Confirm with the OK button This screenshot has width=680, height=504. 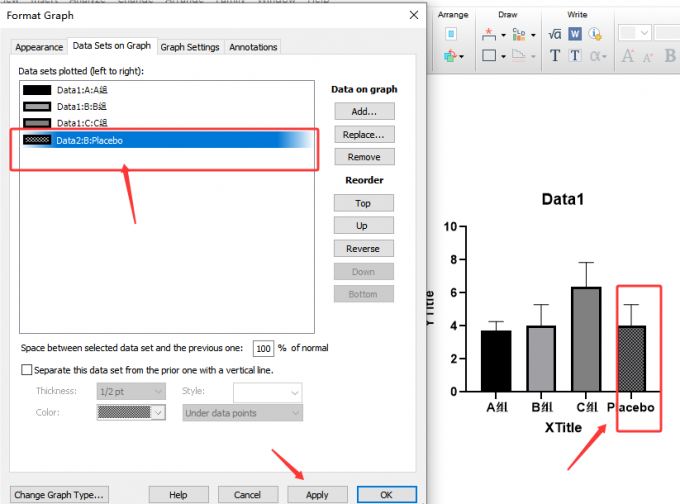(386, 495)
